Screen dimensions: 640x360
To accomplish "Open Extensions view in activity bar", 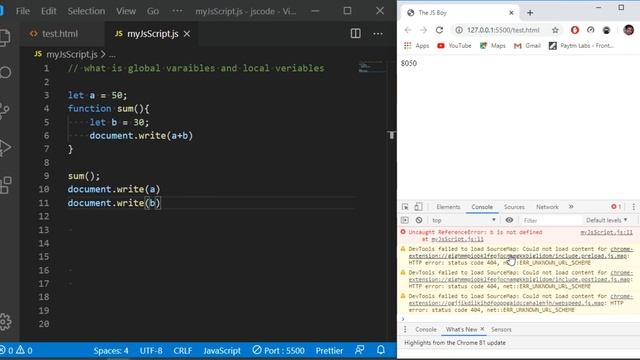I will (x=6, y=185).
